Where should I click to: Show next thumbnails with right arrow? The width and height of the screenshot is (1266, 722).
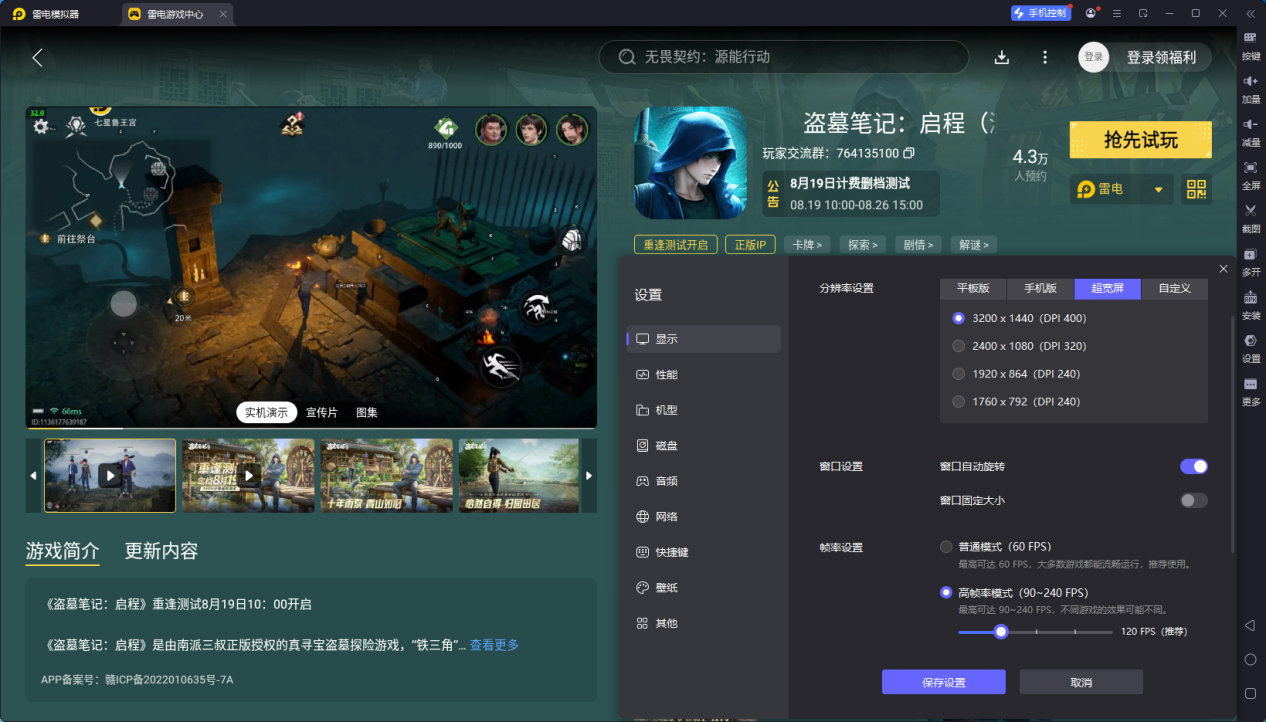[589, 476]
